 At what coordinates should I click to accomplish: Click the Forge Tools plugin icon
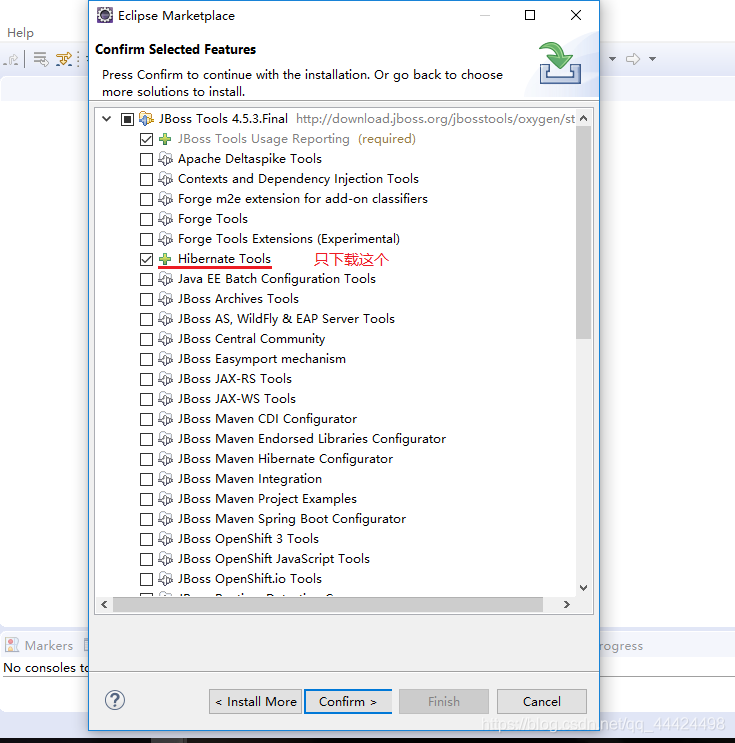point(165,219)
